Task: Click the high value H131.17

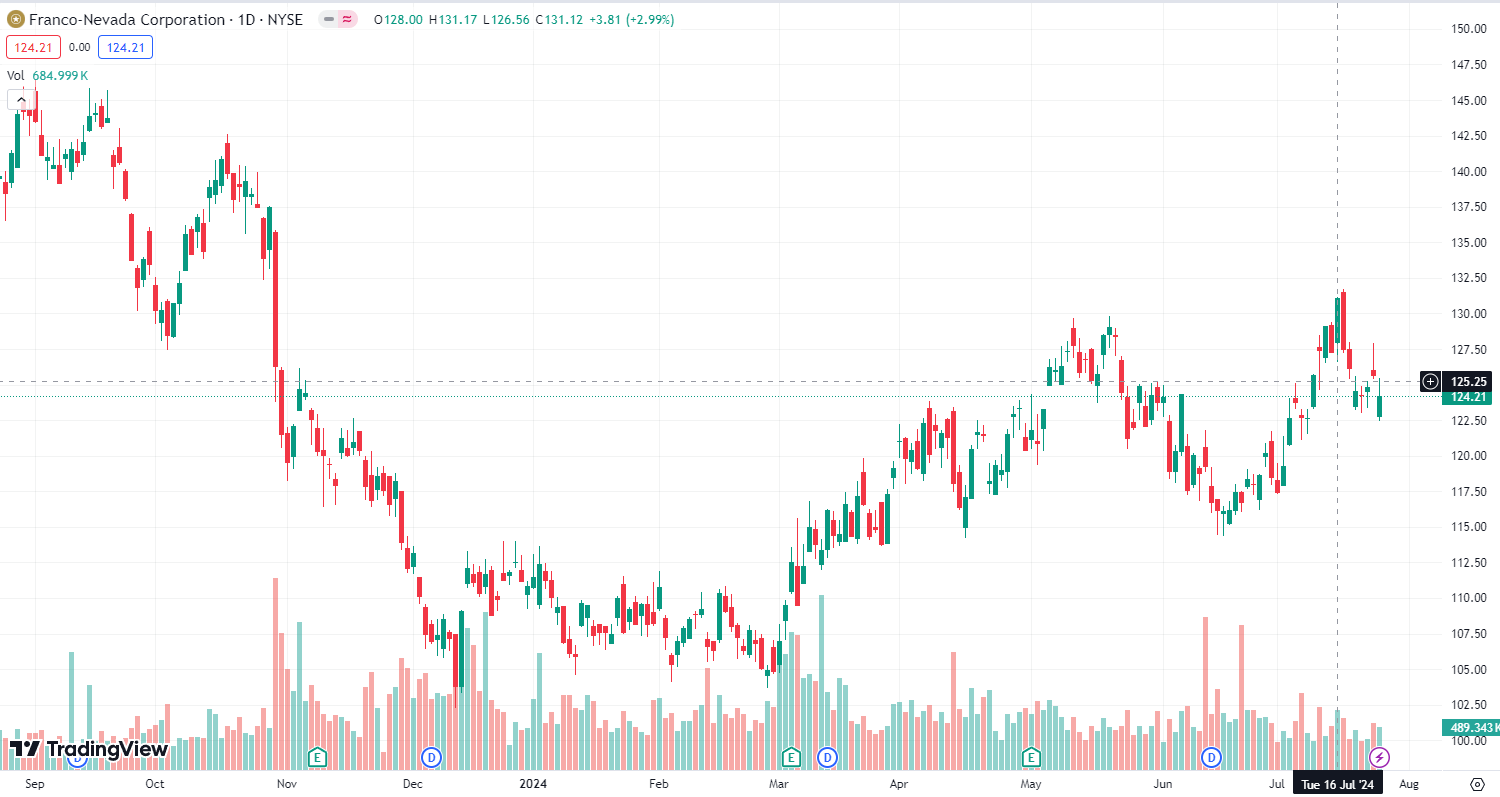Action: pos(454,19)
